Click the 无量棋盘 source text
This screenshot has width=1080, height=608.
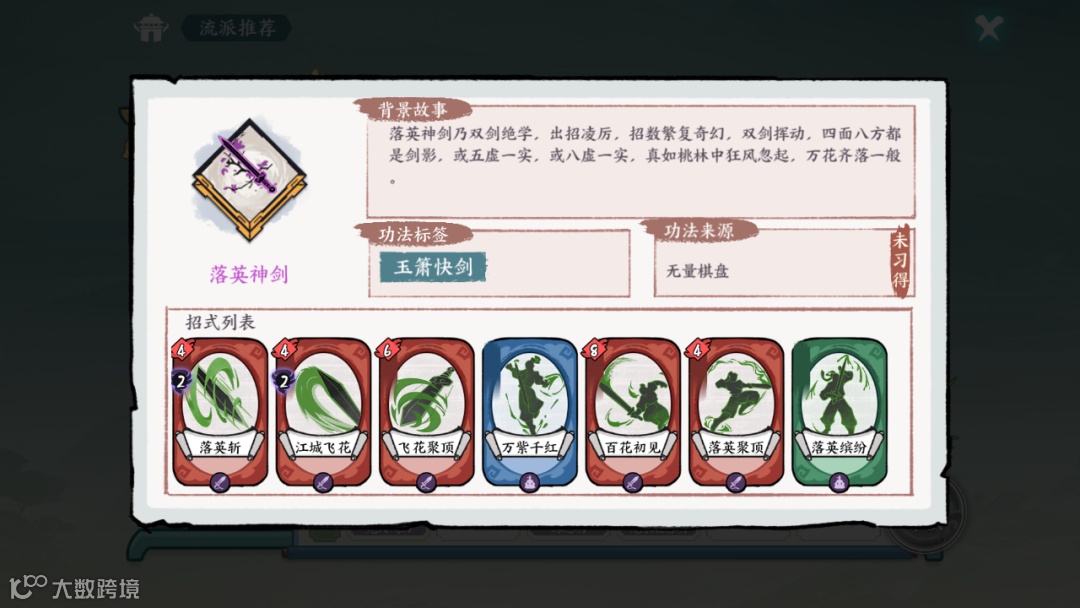pyautogui.click(x=697, y=271)
